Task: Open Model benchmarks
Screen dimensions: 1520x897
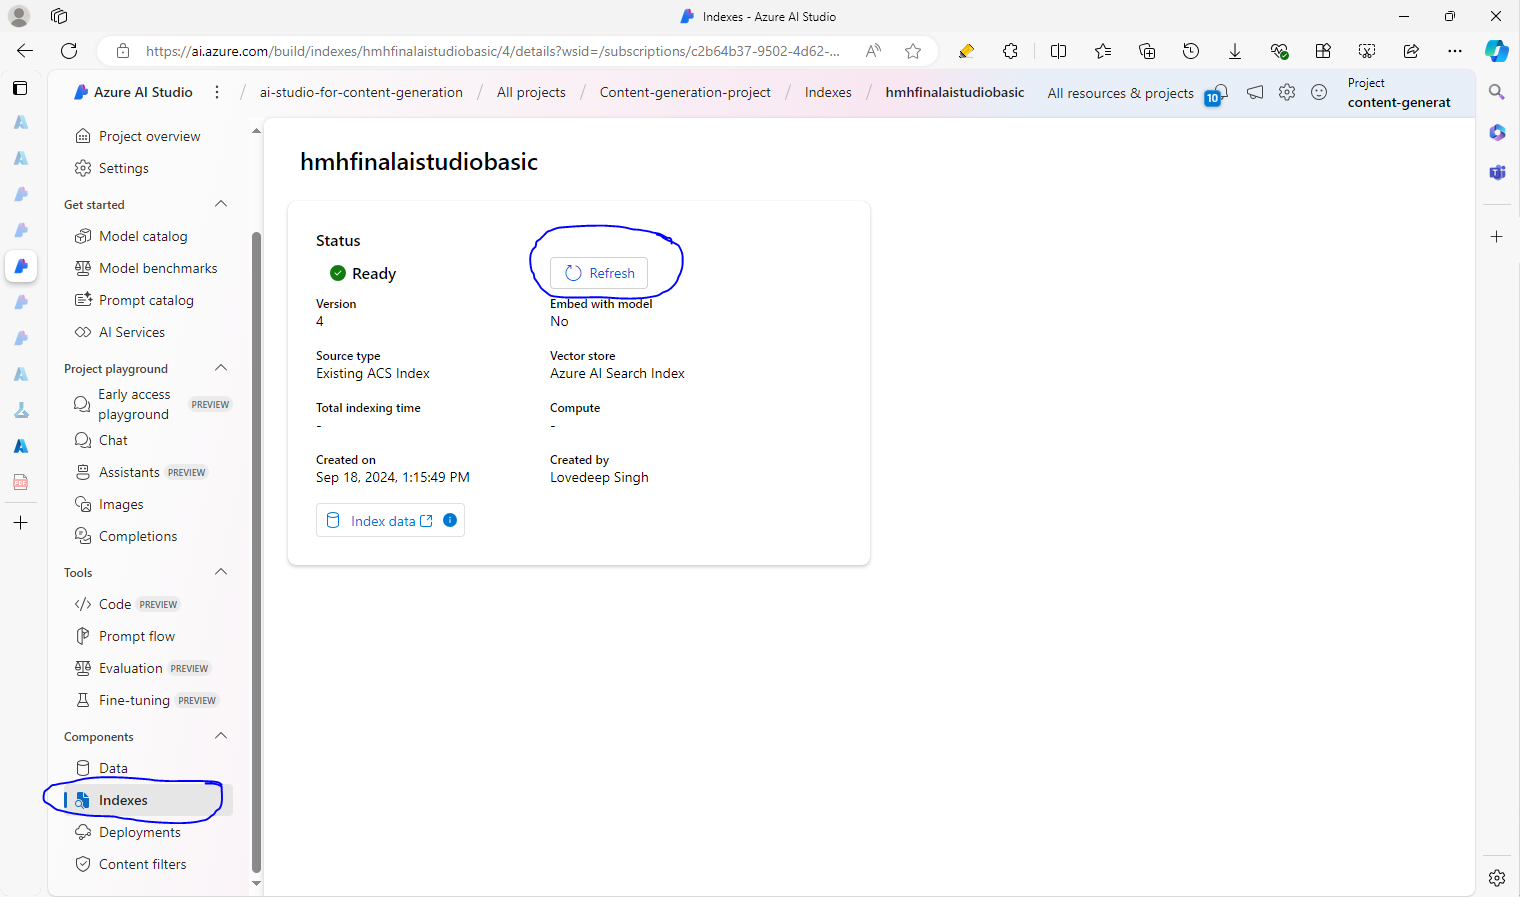Action: tap(157, 267)
